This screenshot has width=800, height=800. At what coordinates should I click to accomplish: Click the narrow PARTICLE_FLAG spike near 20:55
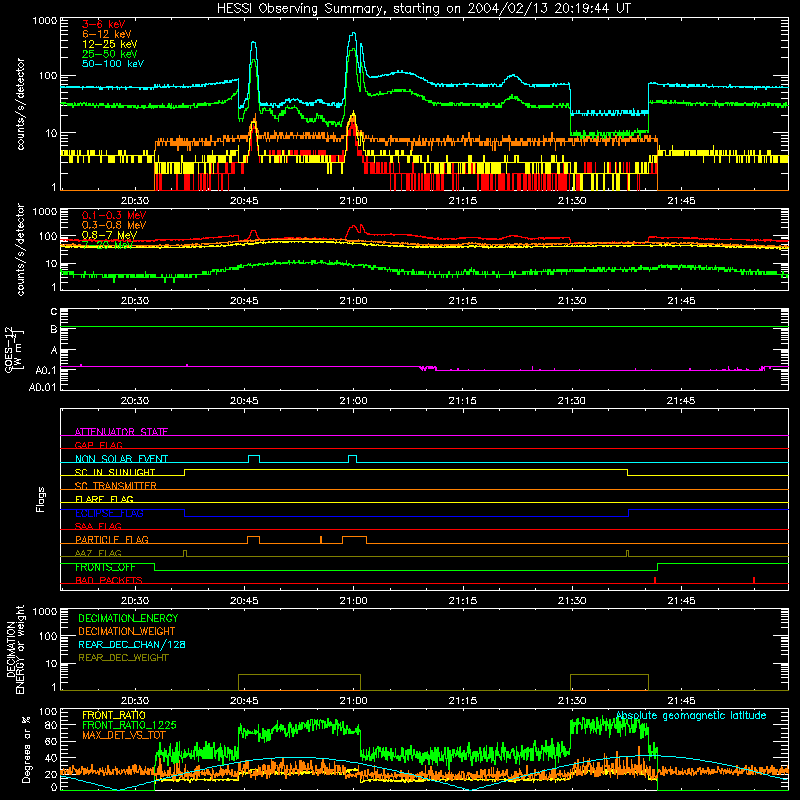click(321, 540)
